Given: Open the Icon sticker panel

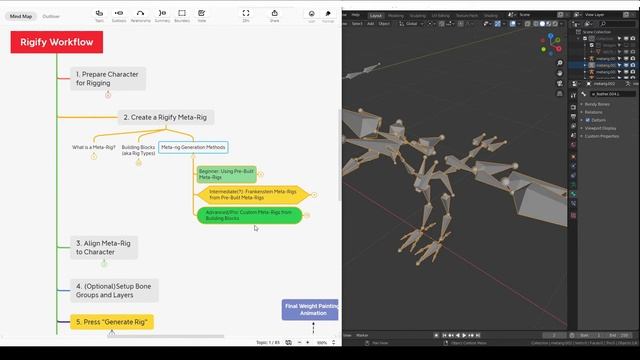Looking at the screenshot, I should click(x=311, y=13).
